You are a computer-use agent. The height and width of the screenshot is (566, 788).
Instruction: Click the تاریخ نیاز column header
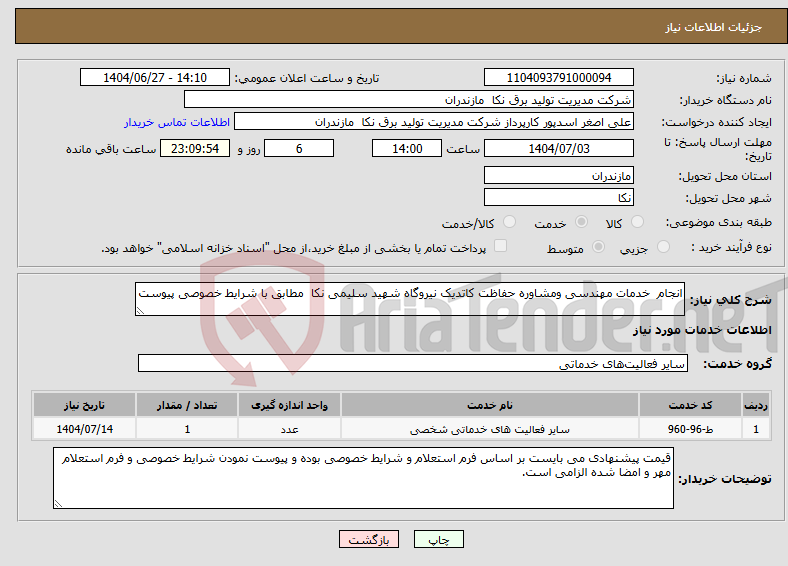point(84,405)
